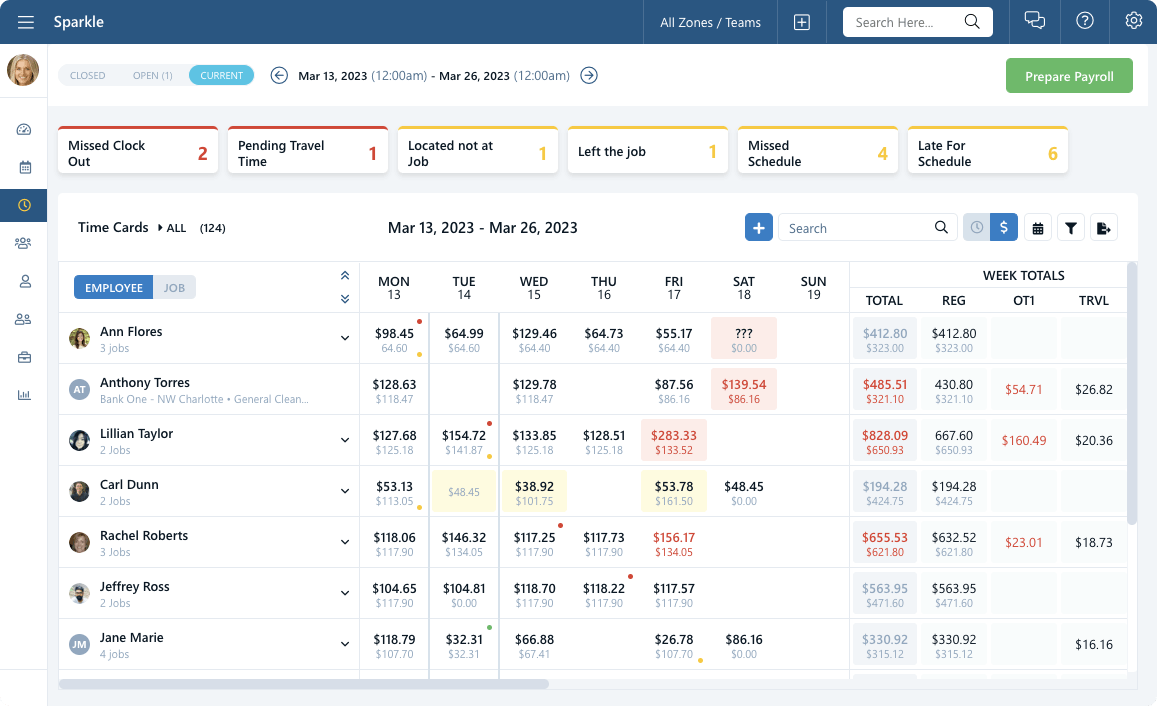Screen dimensions: 1157x706
Task: Open the Late For Schedule card
Action: (x=987, y=150)
